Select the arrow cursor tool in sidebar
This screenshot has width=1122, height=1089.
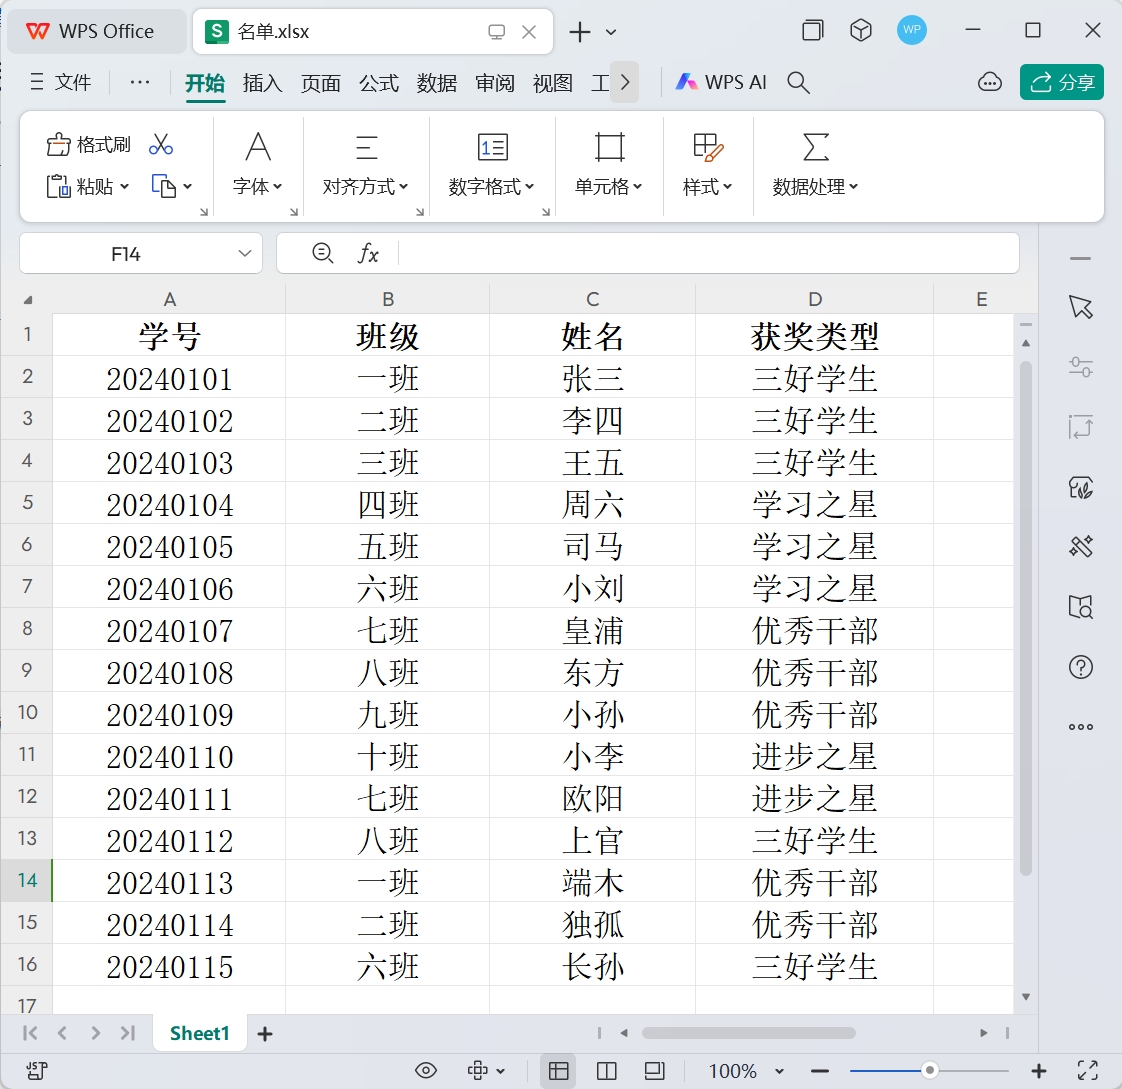(x=1080, y=307)
